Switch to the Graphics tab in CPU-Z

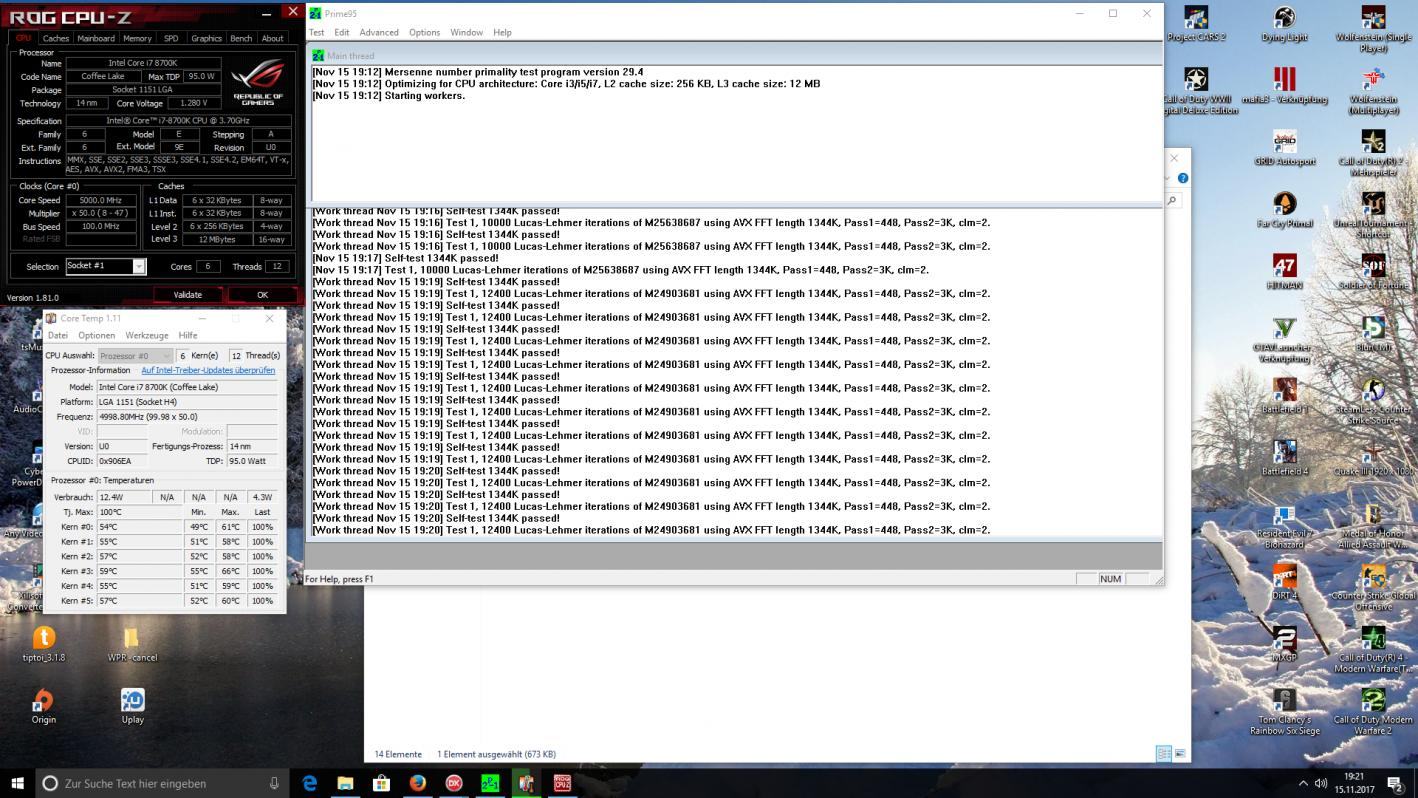point(206,38)
